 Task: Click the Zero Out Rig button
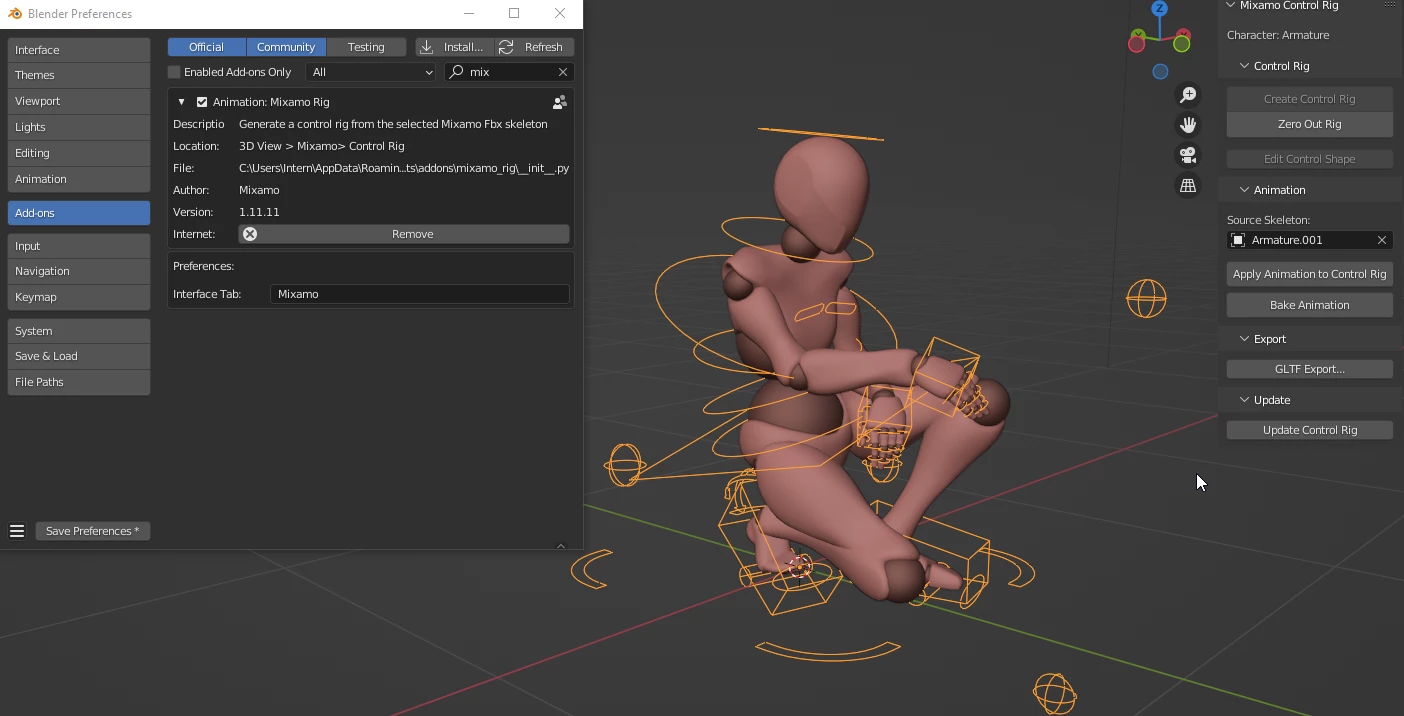coord(1310,124)
